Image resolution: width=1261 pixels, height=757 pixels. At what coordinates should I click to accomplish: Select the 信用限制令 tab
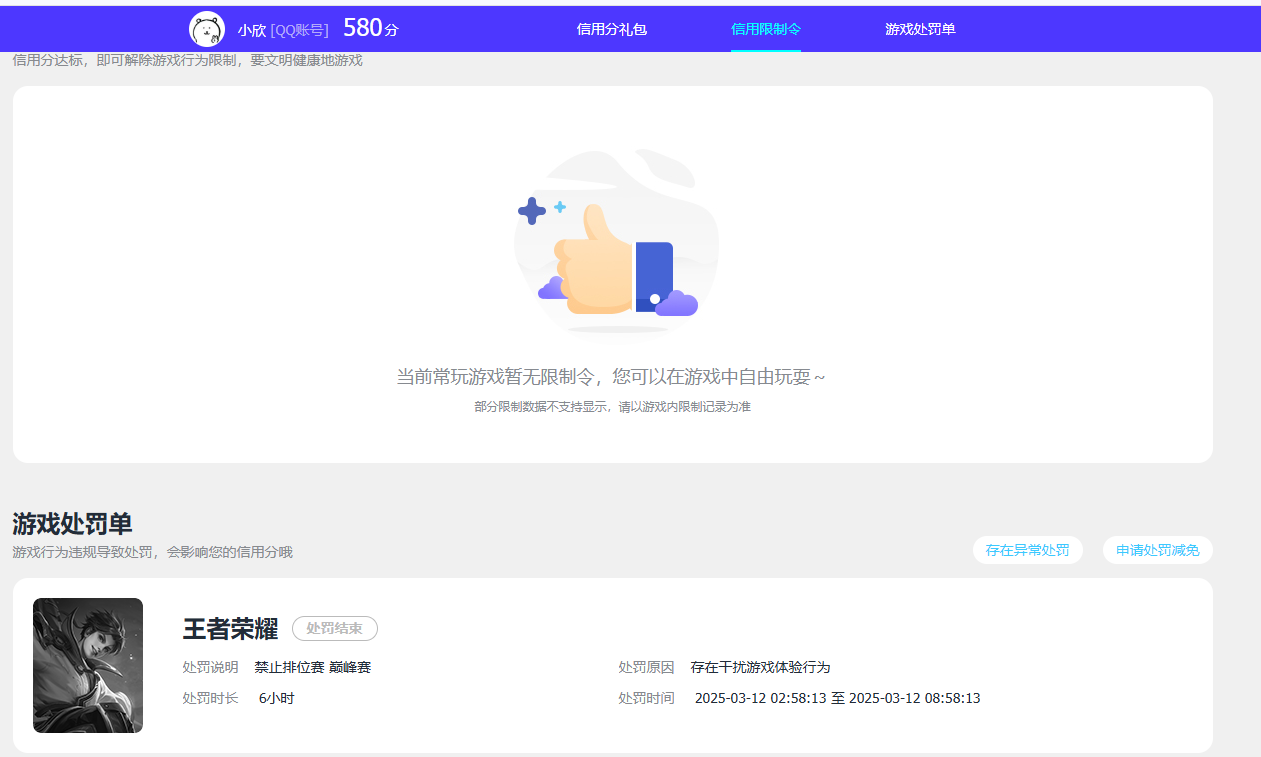point(766,29)
